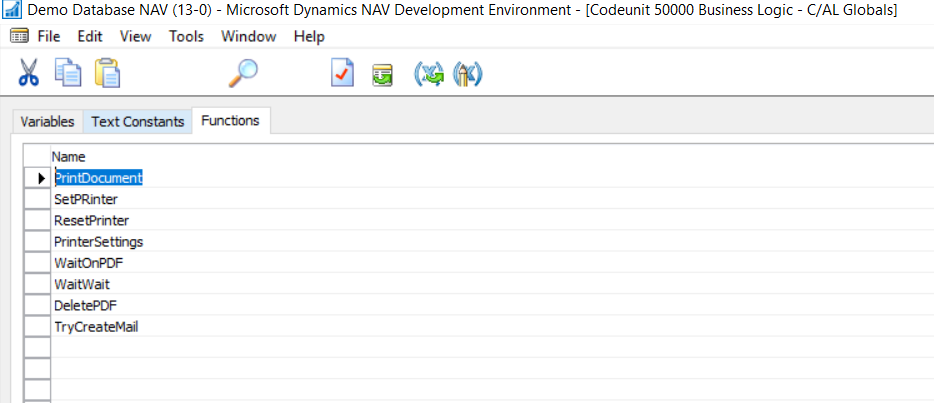Select the SetPRinter function row
Image resolution: width=934 pixels, height=403 pixels.
click(x=491, y=199)
